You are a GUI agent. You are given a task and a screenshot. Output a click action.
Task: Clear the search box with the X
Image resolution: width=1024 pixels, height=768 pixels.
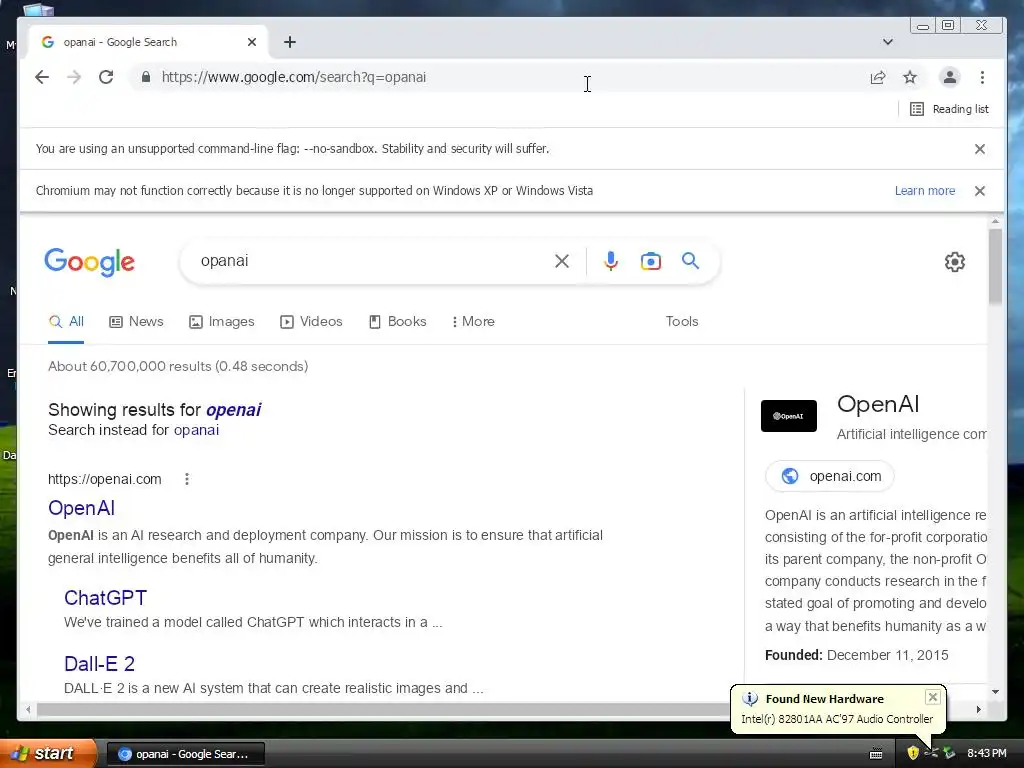562,261
